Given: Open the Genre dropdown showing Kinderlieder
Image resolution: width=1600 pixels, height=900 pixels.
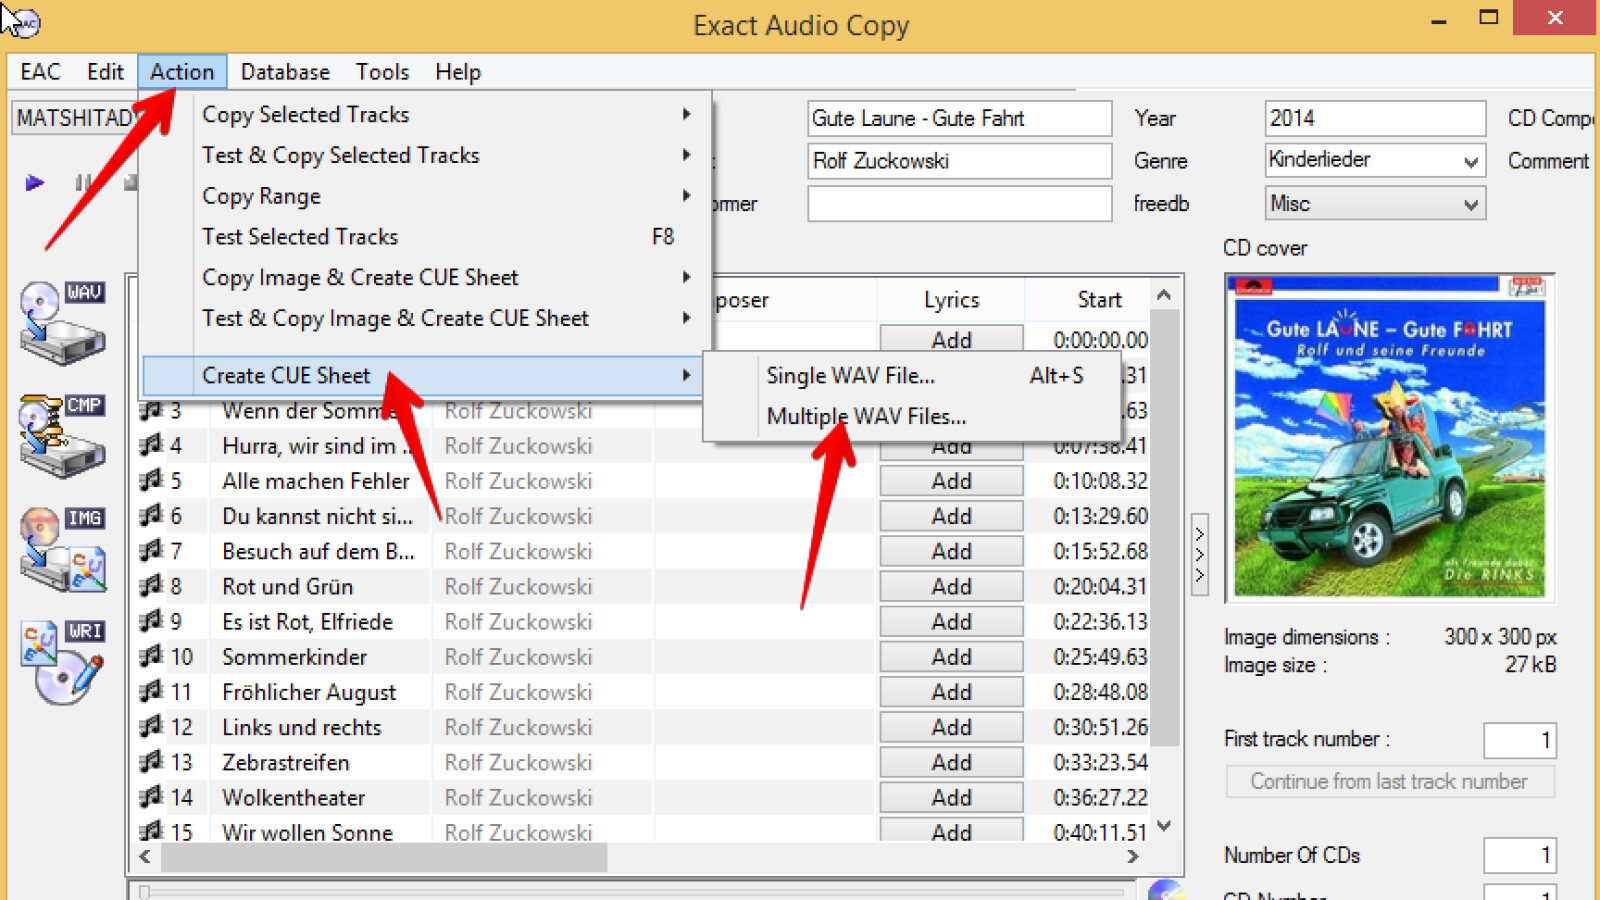Looking at the screenshot, I should [x=1470, y=160].
